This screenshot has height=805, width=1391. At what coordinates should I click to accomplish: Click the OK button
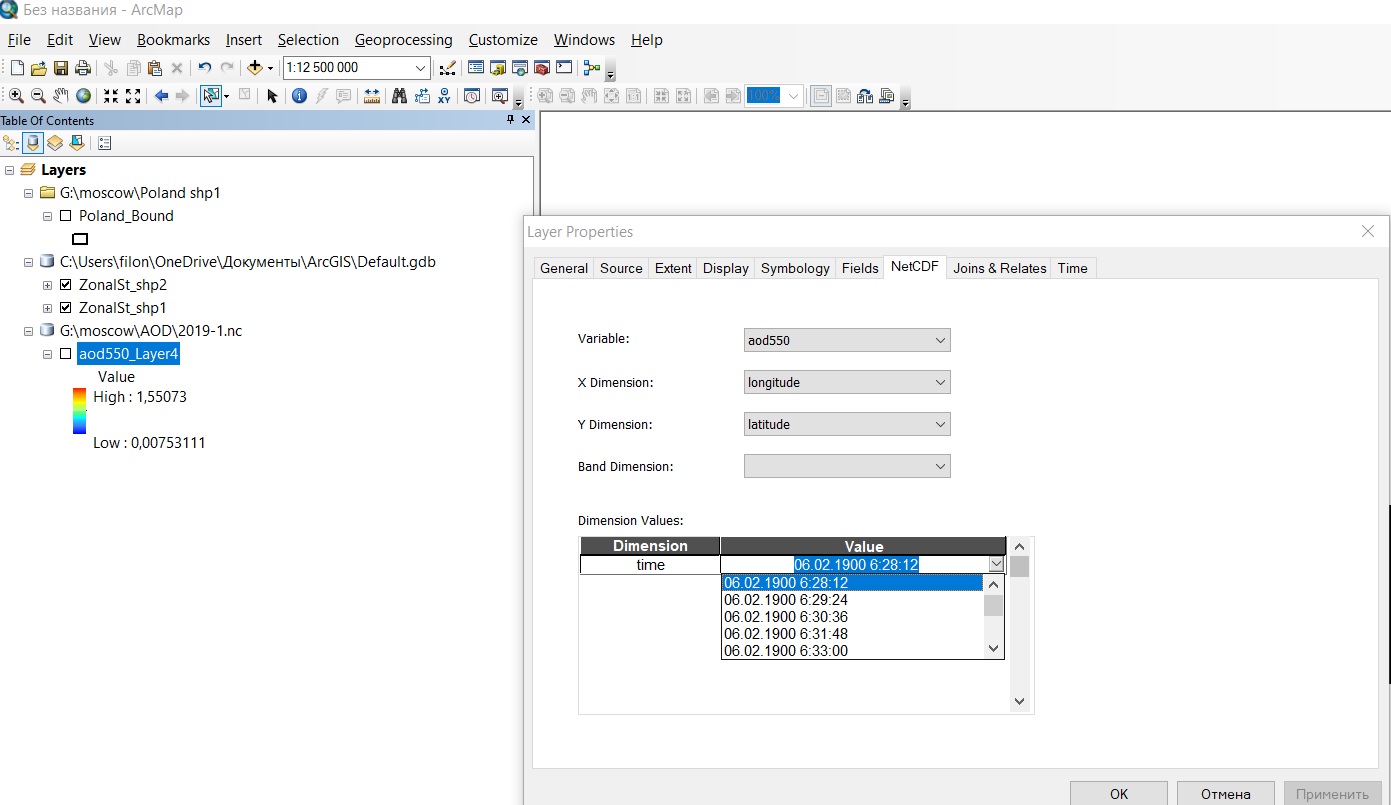(x=1118, y=794)
